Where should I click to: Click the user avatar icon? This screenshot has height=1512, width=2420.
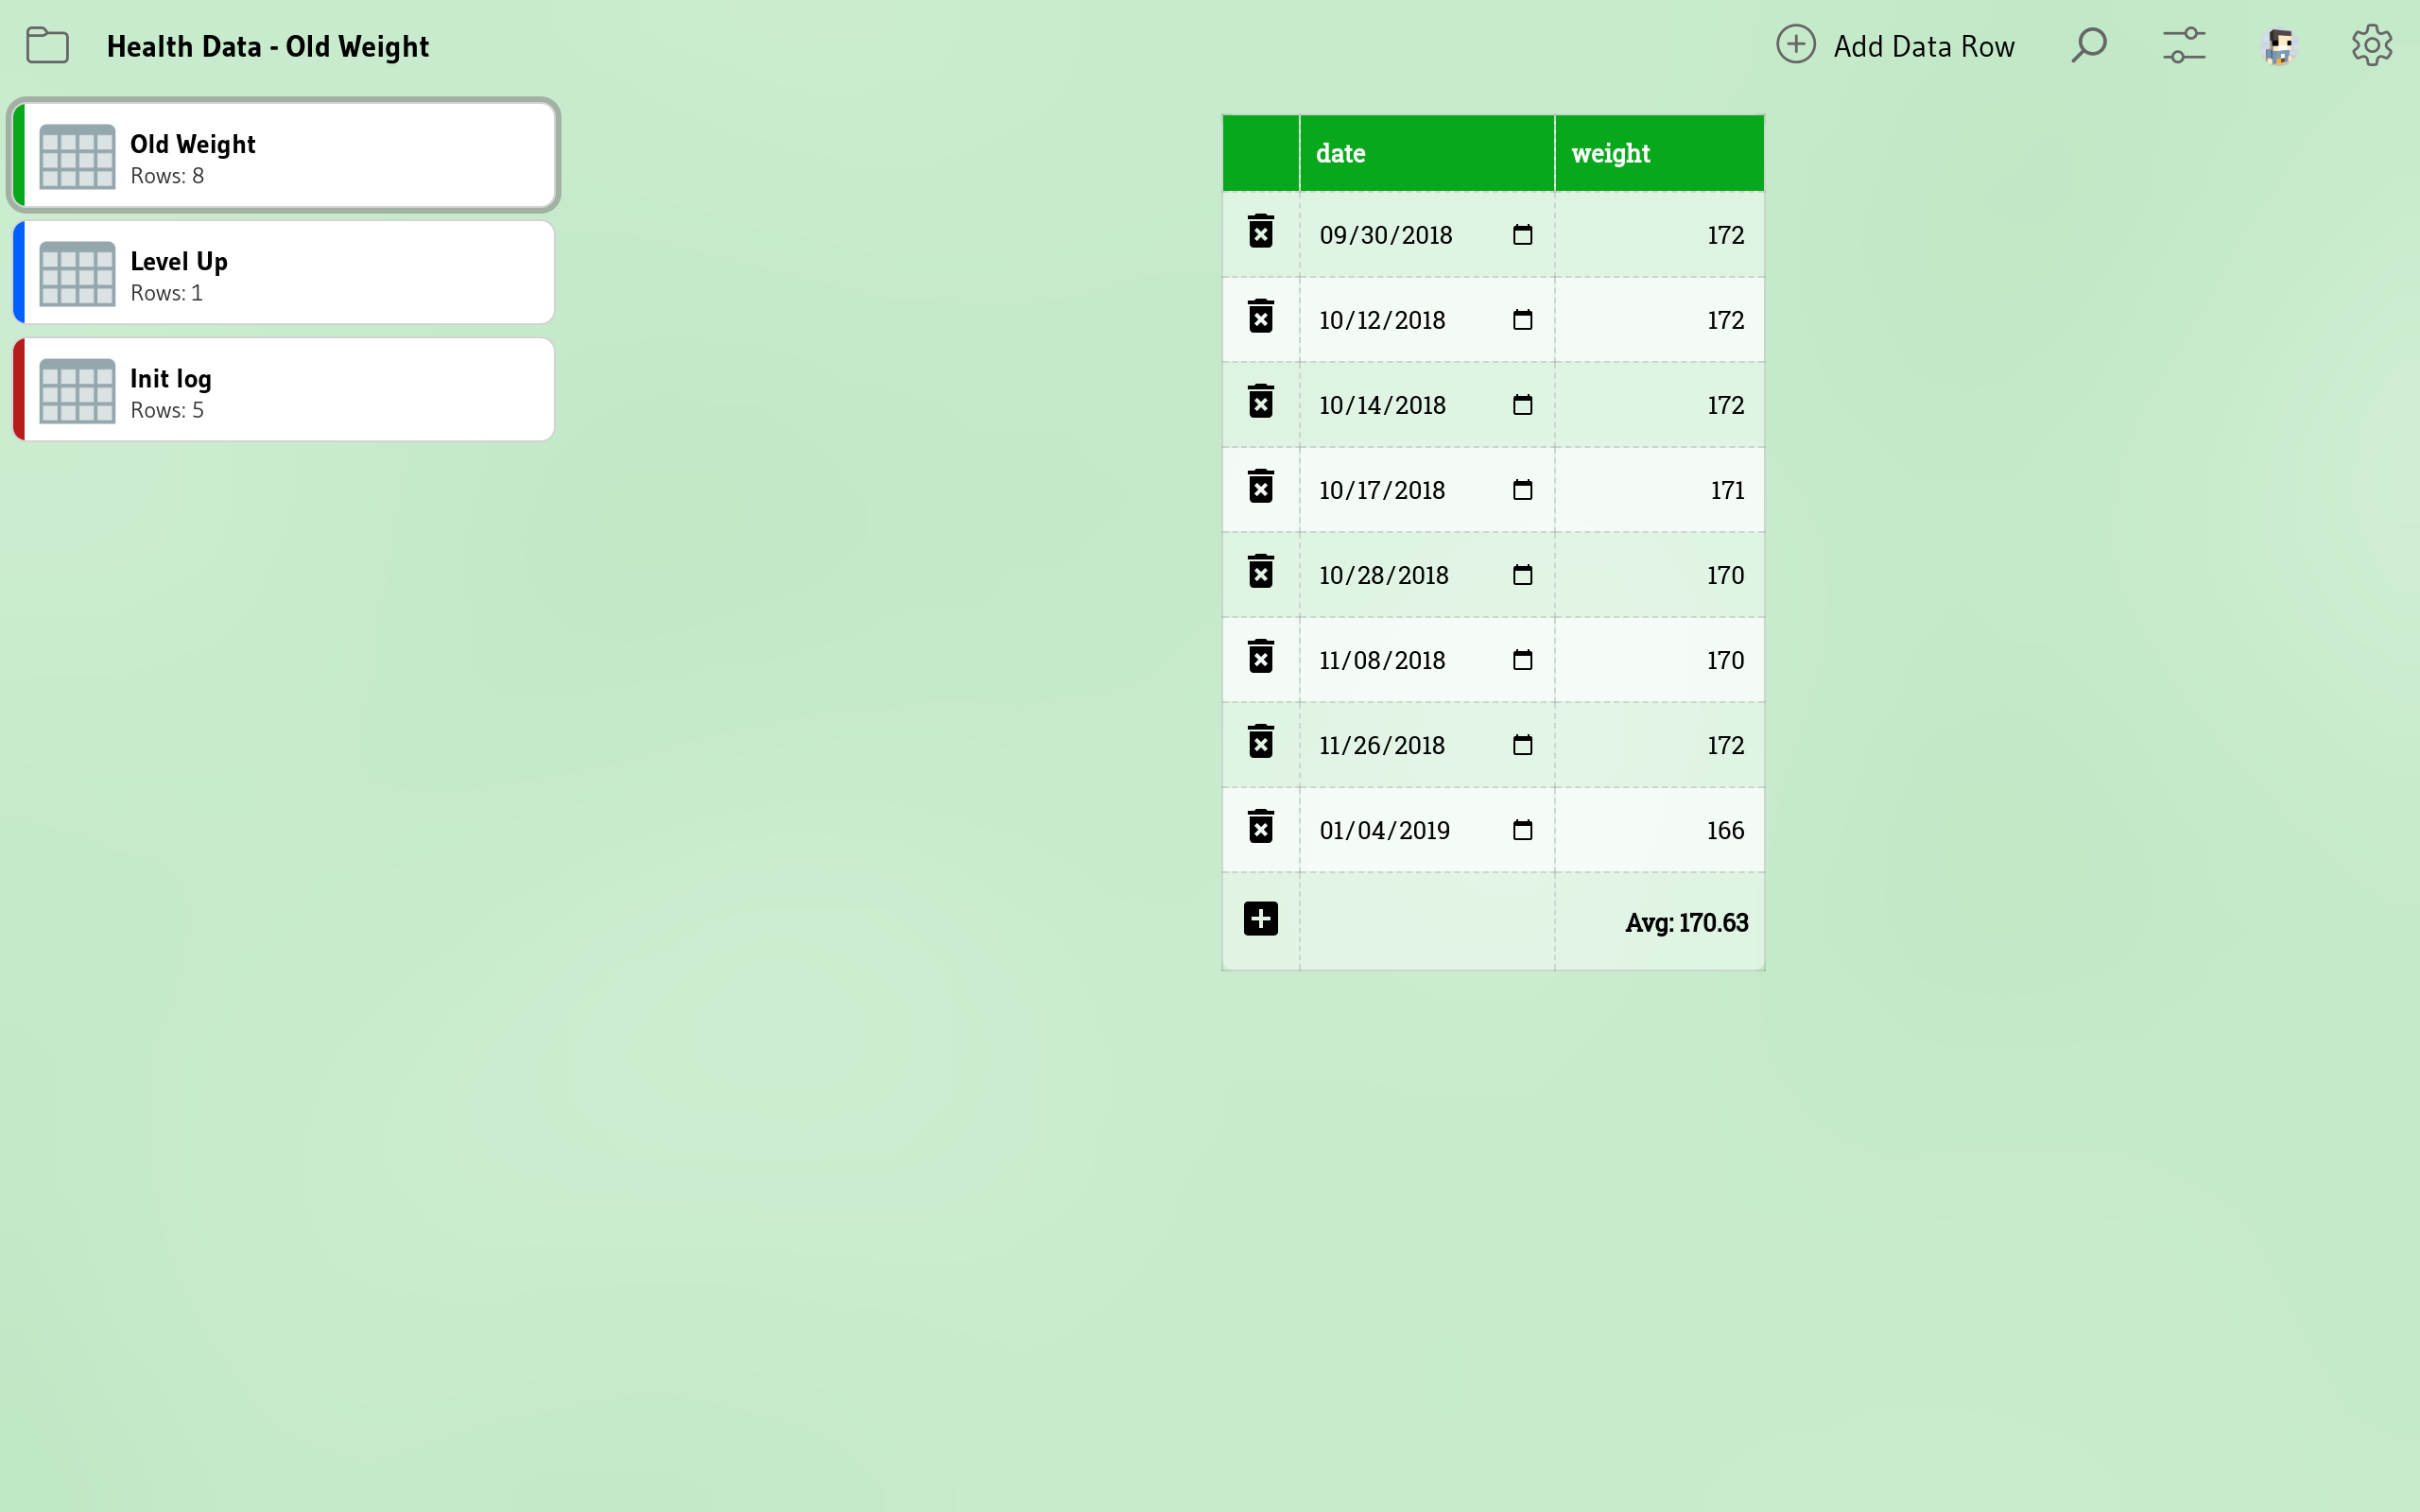[x=2279, y=45]
